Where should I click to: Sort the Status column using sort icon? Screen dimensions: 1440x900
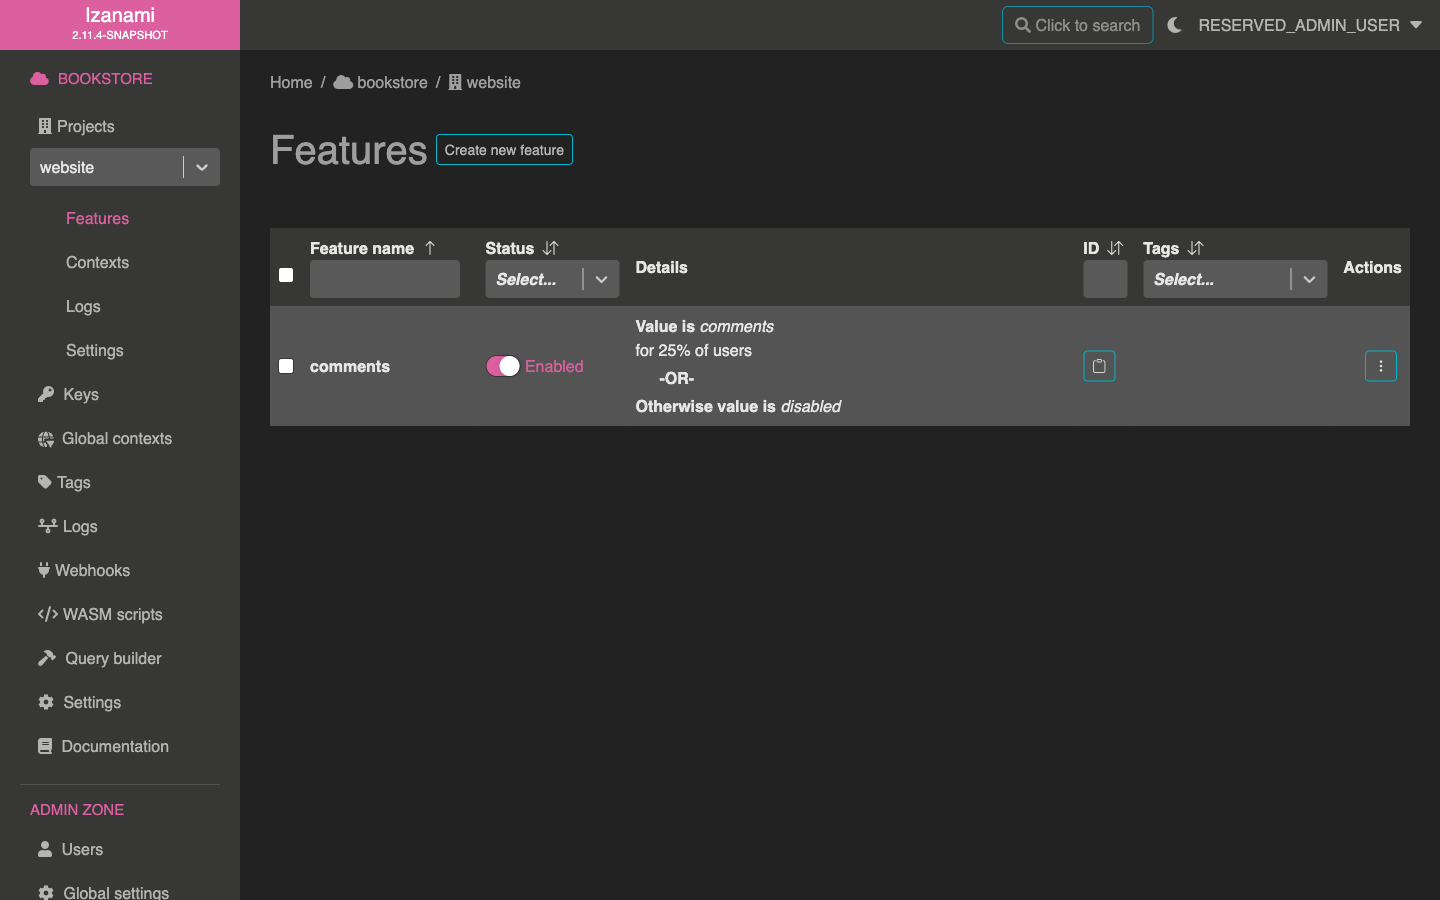coord(550,248)
